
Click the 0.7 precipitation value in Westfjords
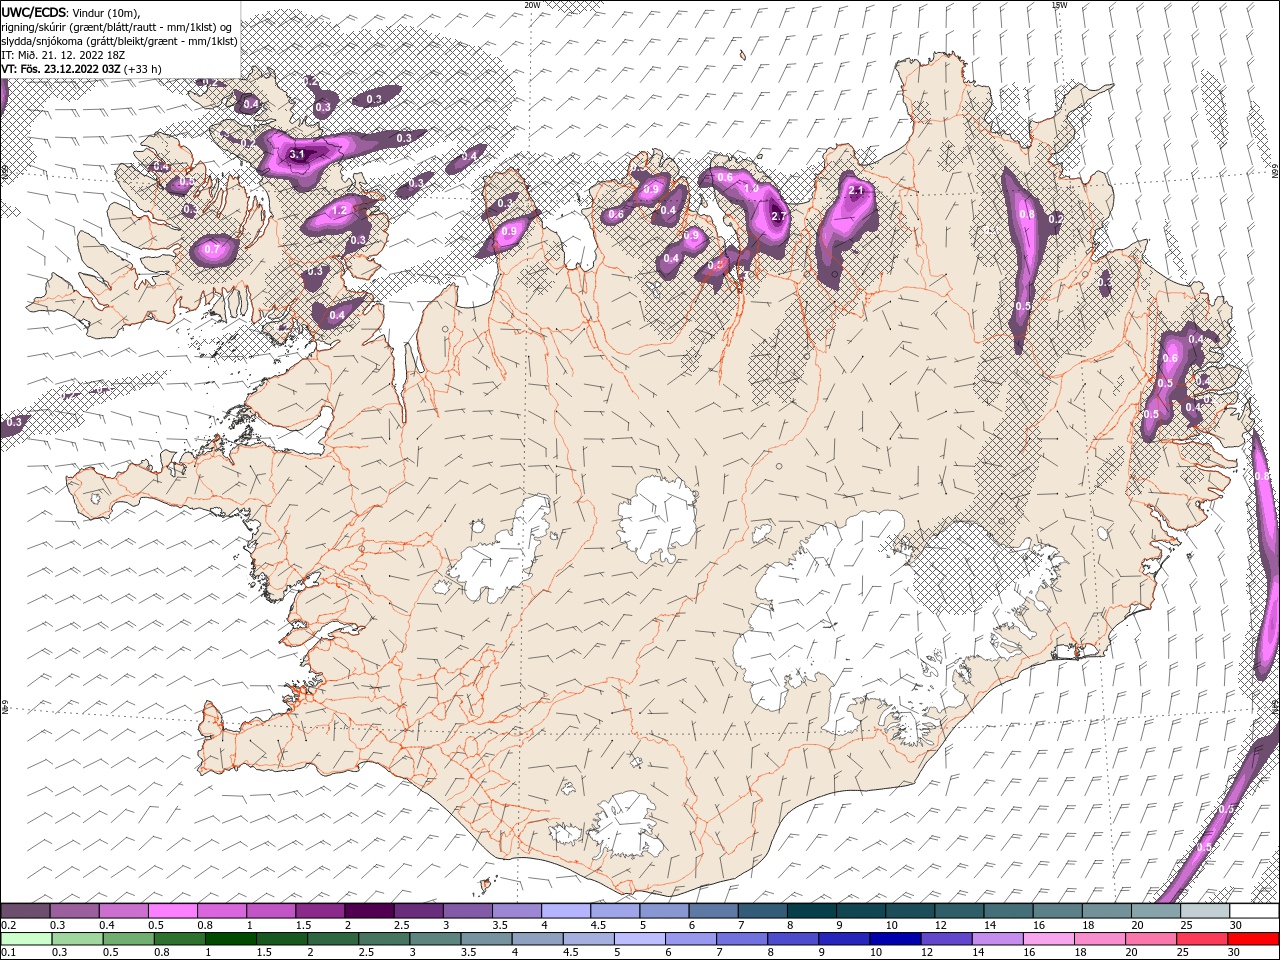point(211,248)
